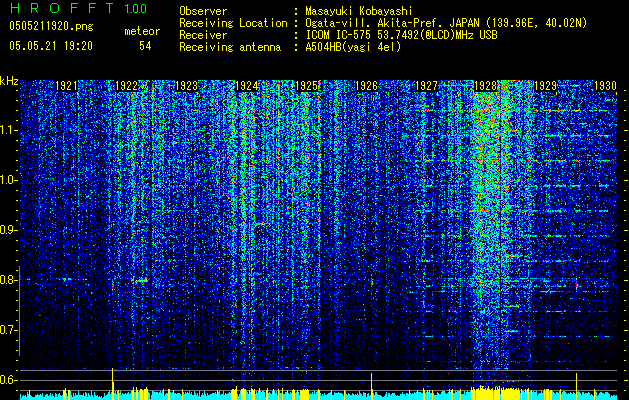
Task: Select the Ogata-vill. Akita-Pref. JAPAN location text
Action: [x=446, y=24]
